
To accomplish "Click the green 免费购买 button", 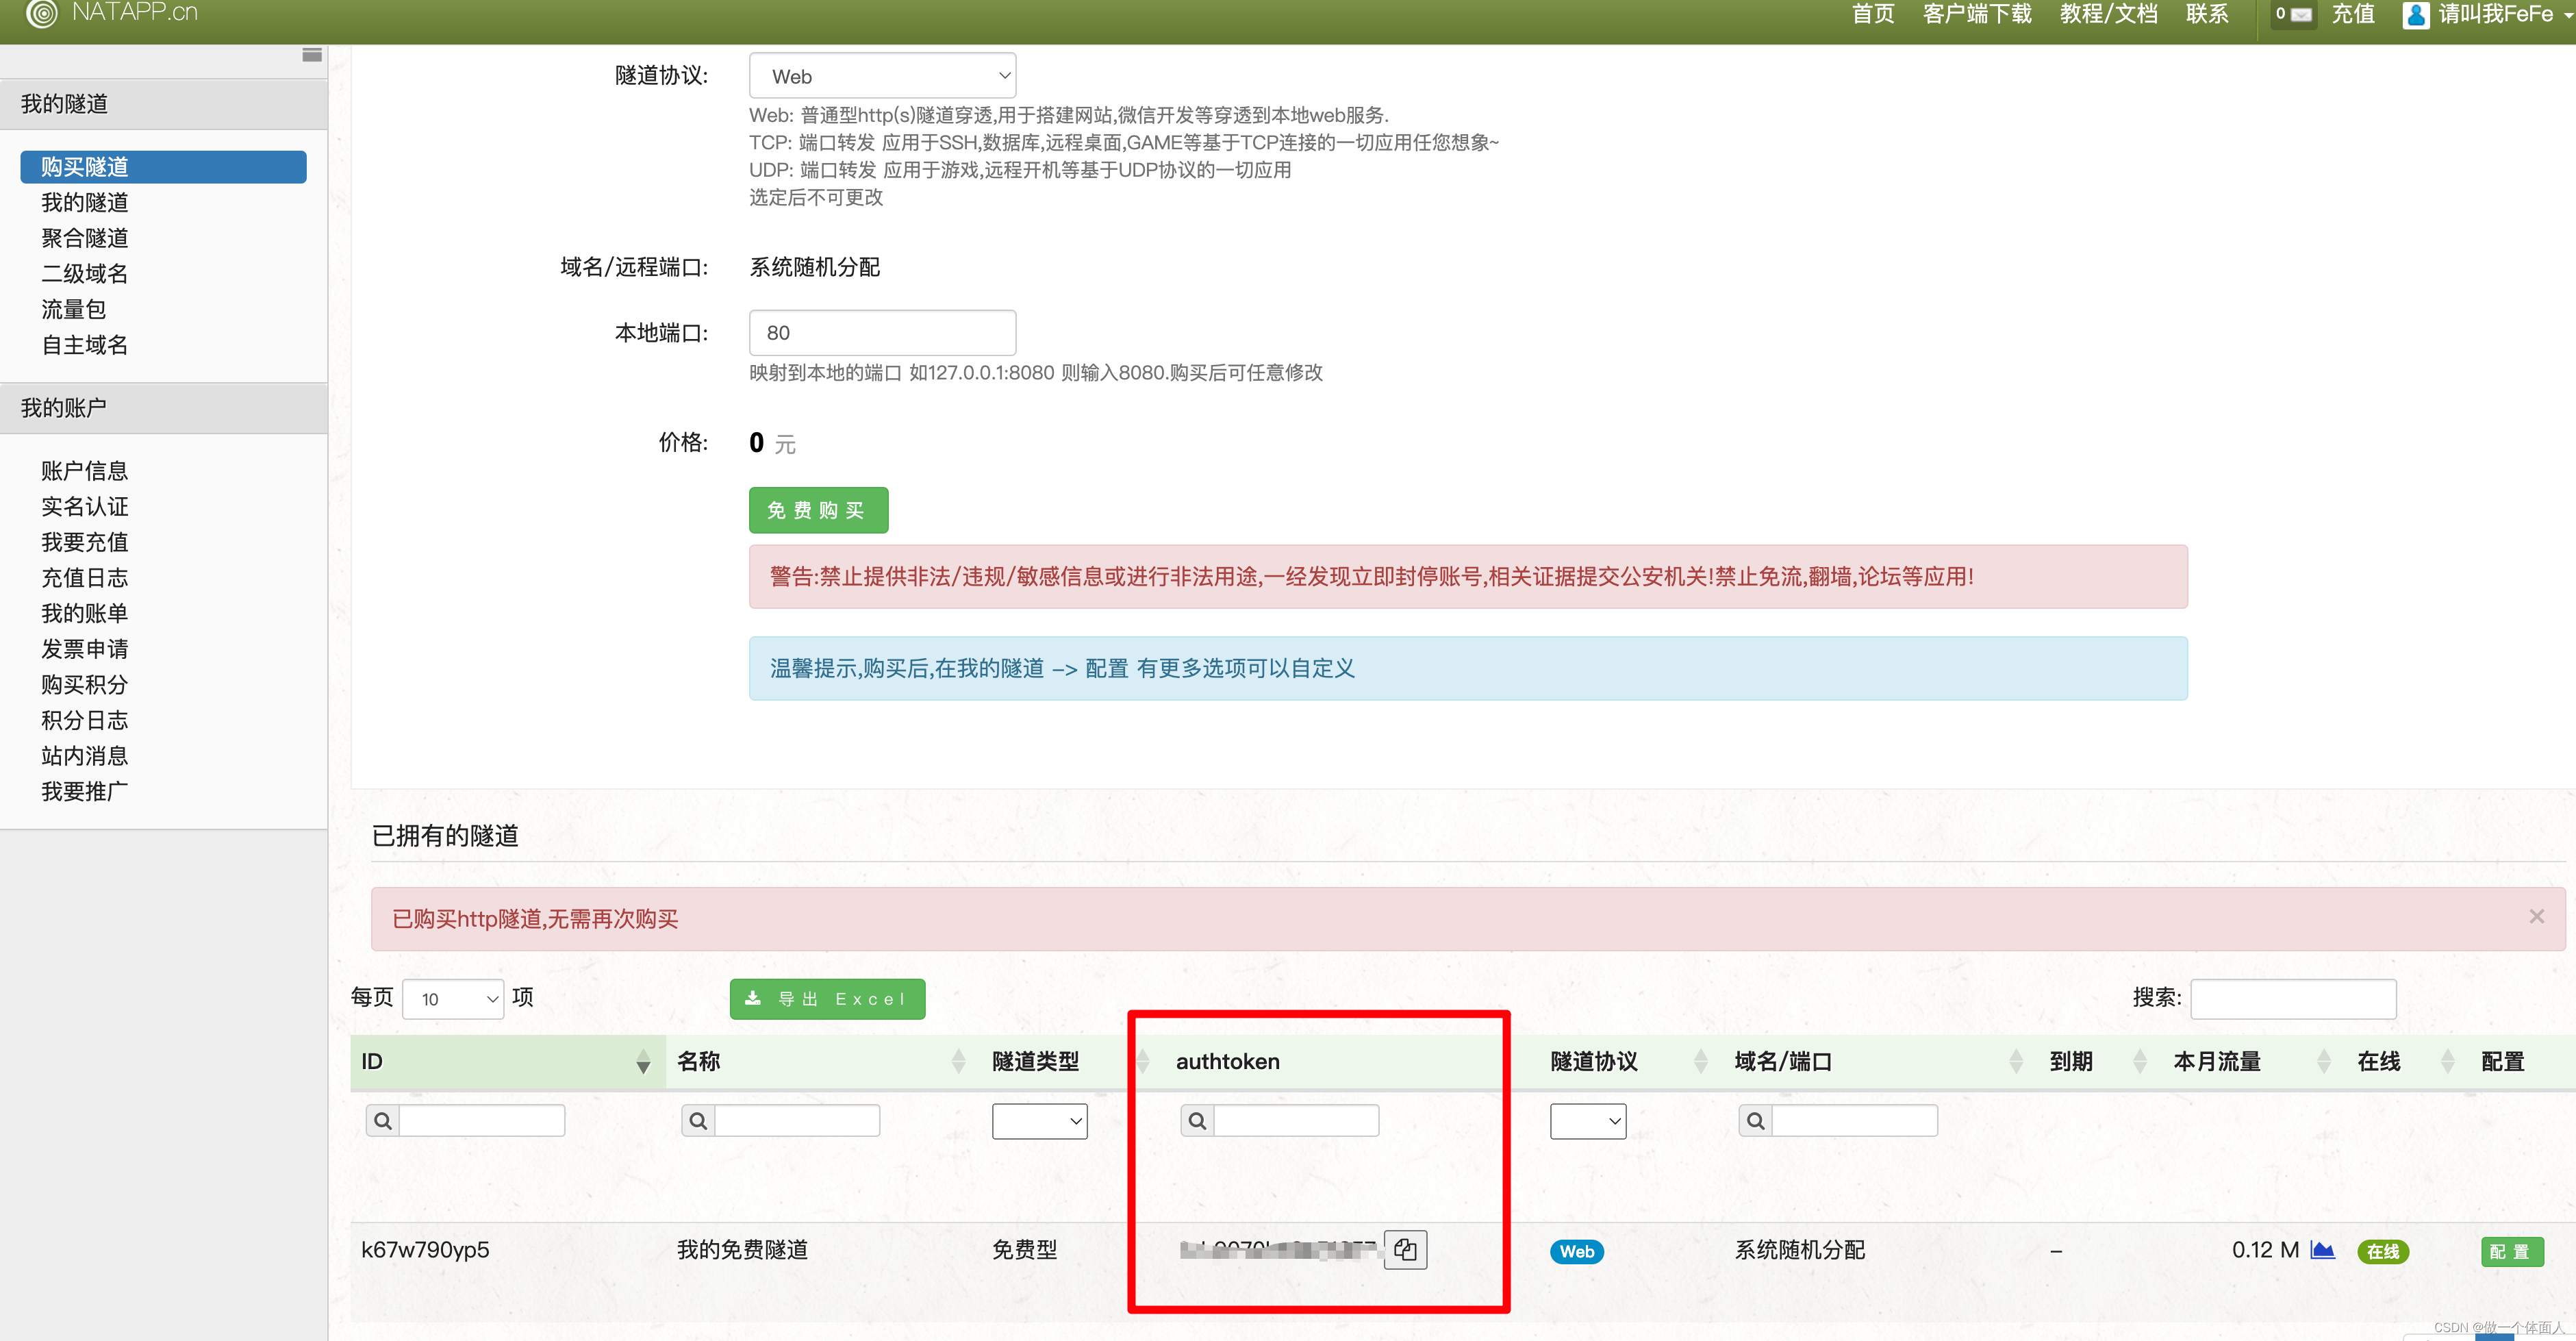I will click(x=818, y=510).
